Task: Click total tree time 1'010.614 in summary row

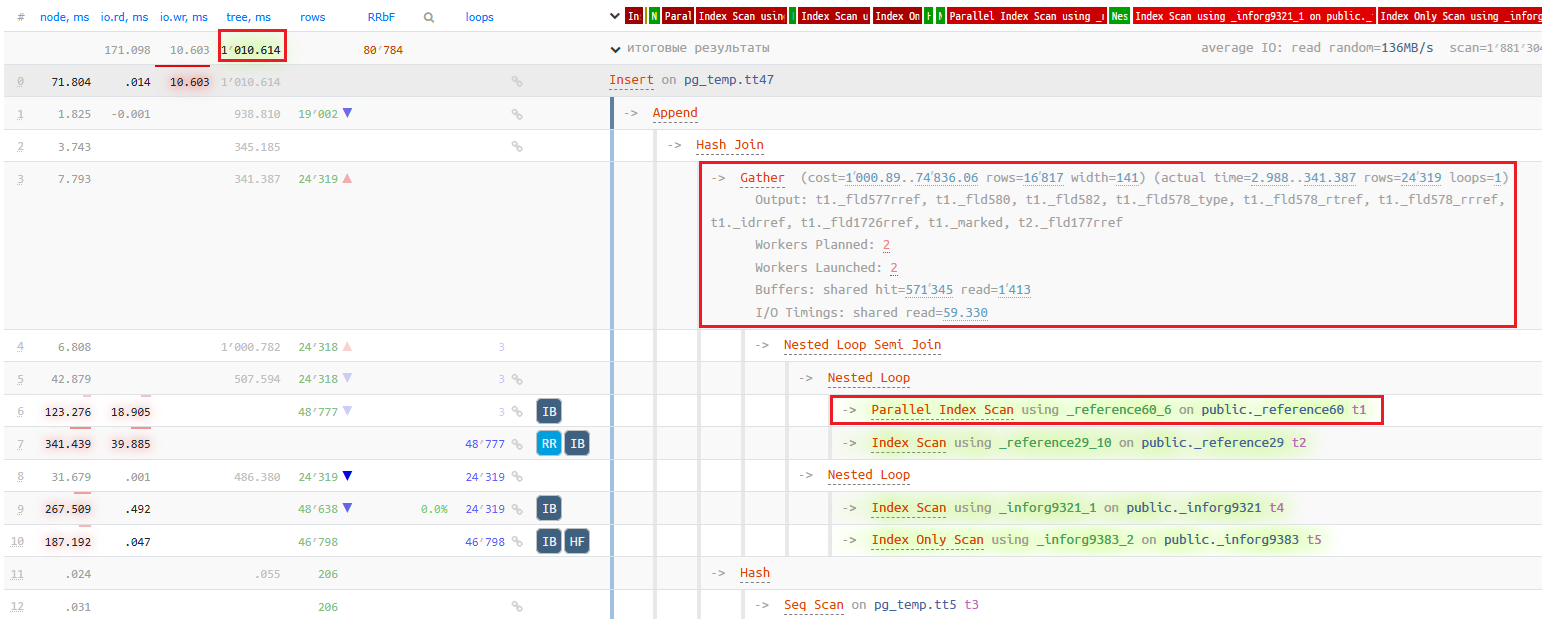Action: [252, 50]
